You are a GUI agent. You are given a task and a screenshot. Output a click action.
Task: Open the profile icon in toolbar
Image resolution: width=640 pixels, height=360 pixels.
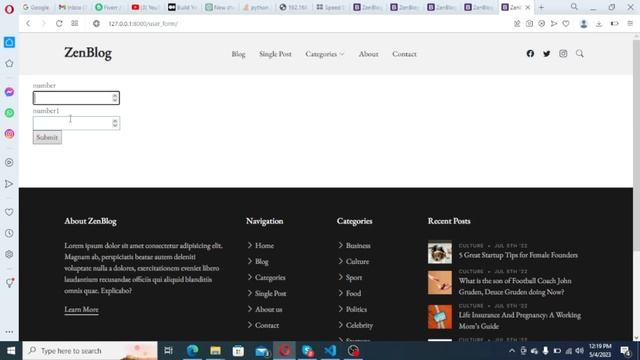[x=584, y=24]
